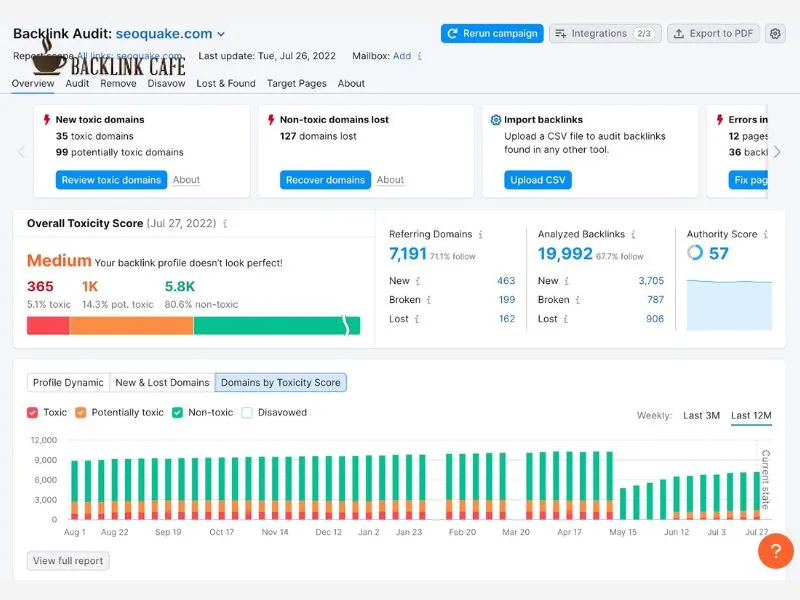Click the left carousel arrow for cards
800x600 pixels.
click(21, 152)
